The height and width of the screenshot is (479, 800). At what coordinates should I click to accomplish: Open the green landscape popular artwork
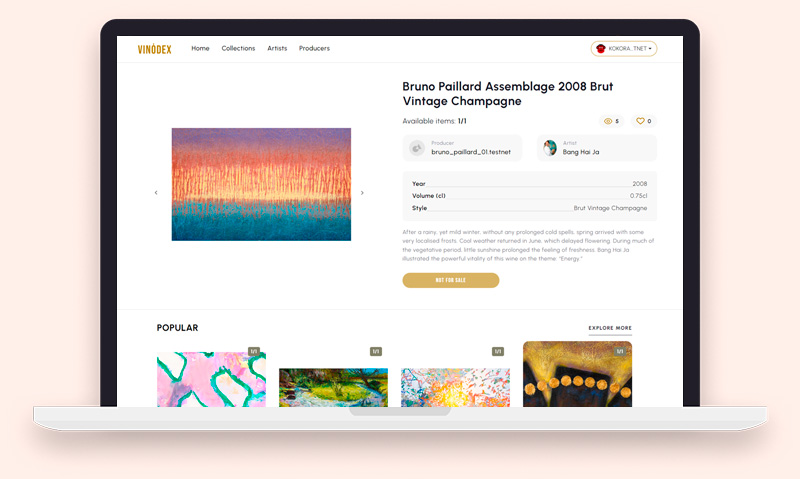(333, 387)
